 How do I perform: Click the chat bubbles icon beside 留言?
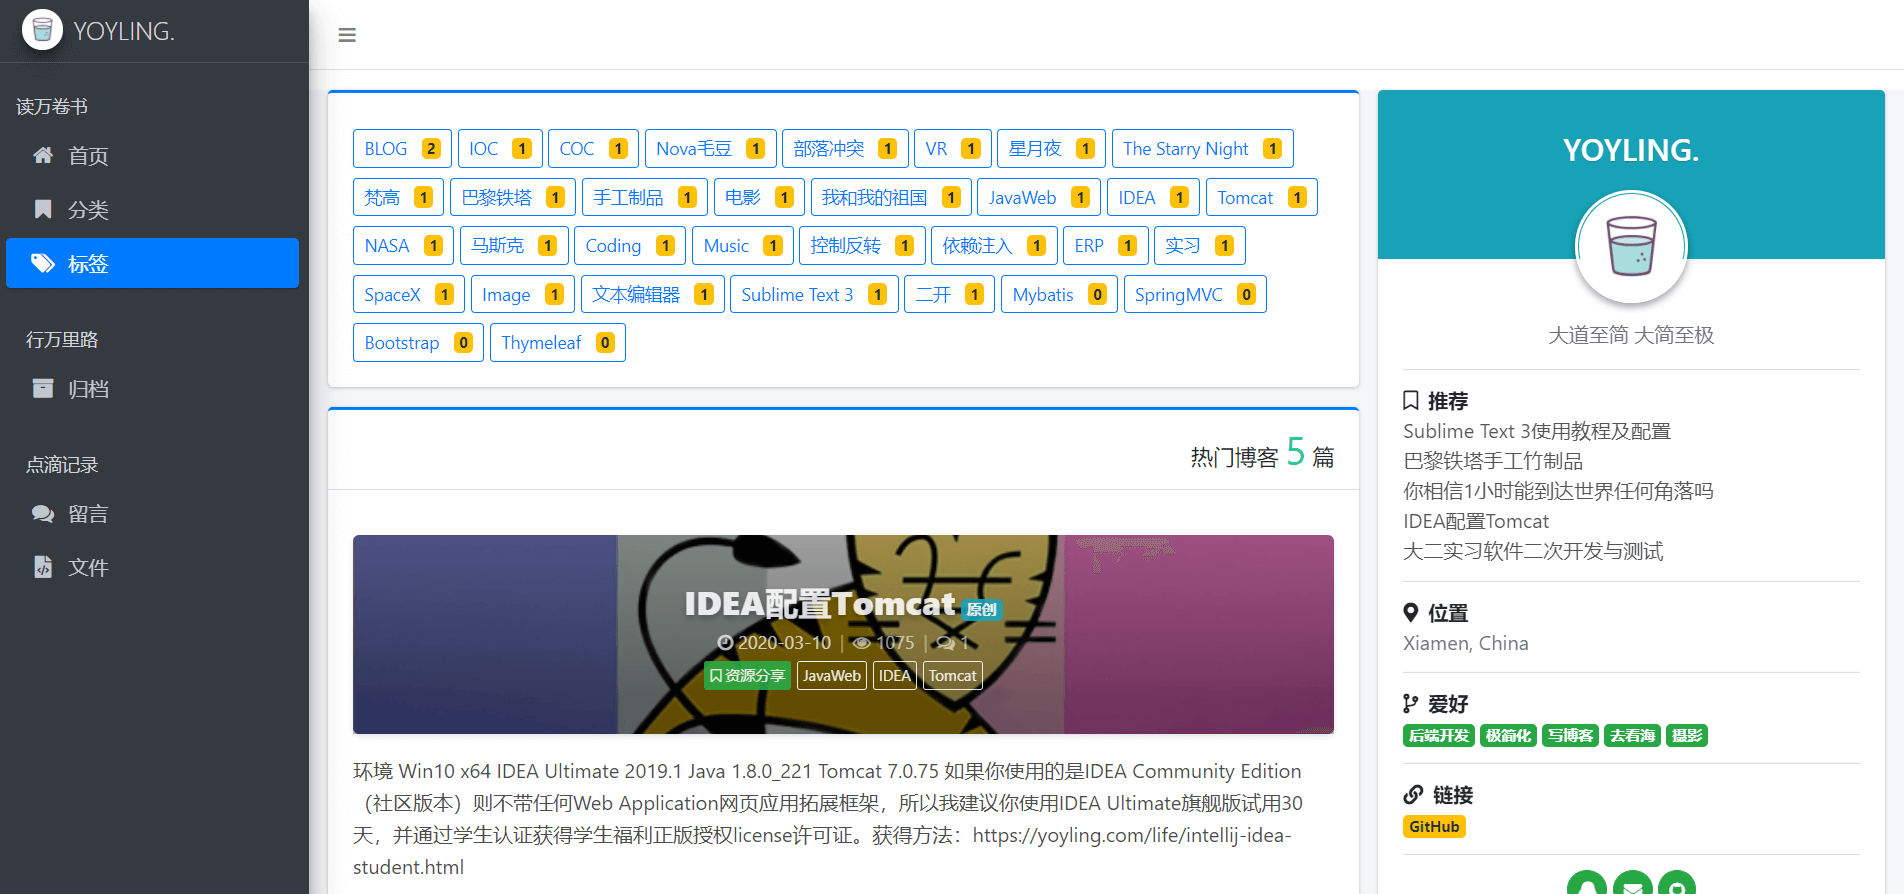point(43,514)
